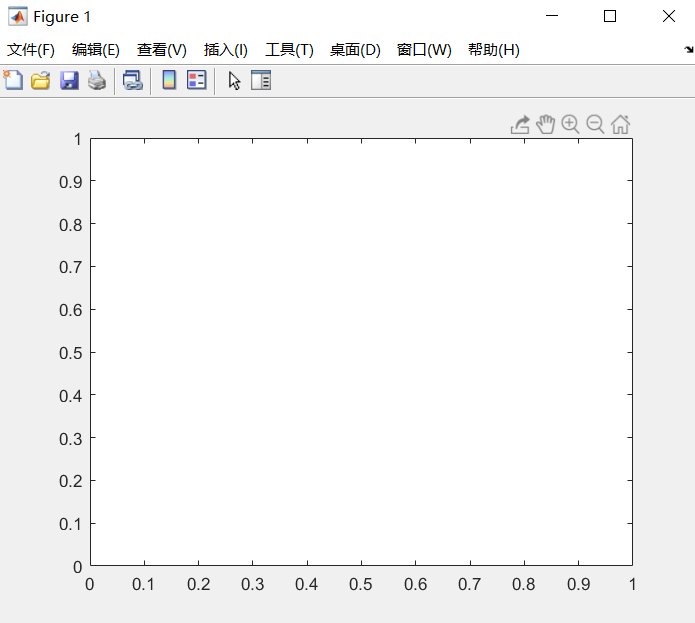The width and height of the screenshot is (695, 623).
Task: Enable the Zoom Out magnifier tool
Action: tap(595, 124)
